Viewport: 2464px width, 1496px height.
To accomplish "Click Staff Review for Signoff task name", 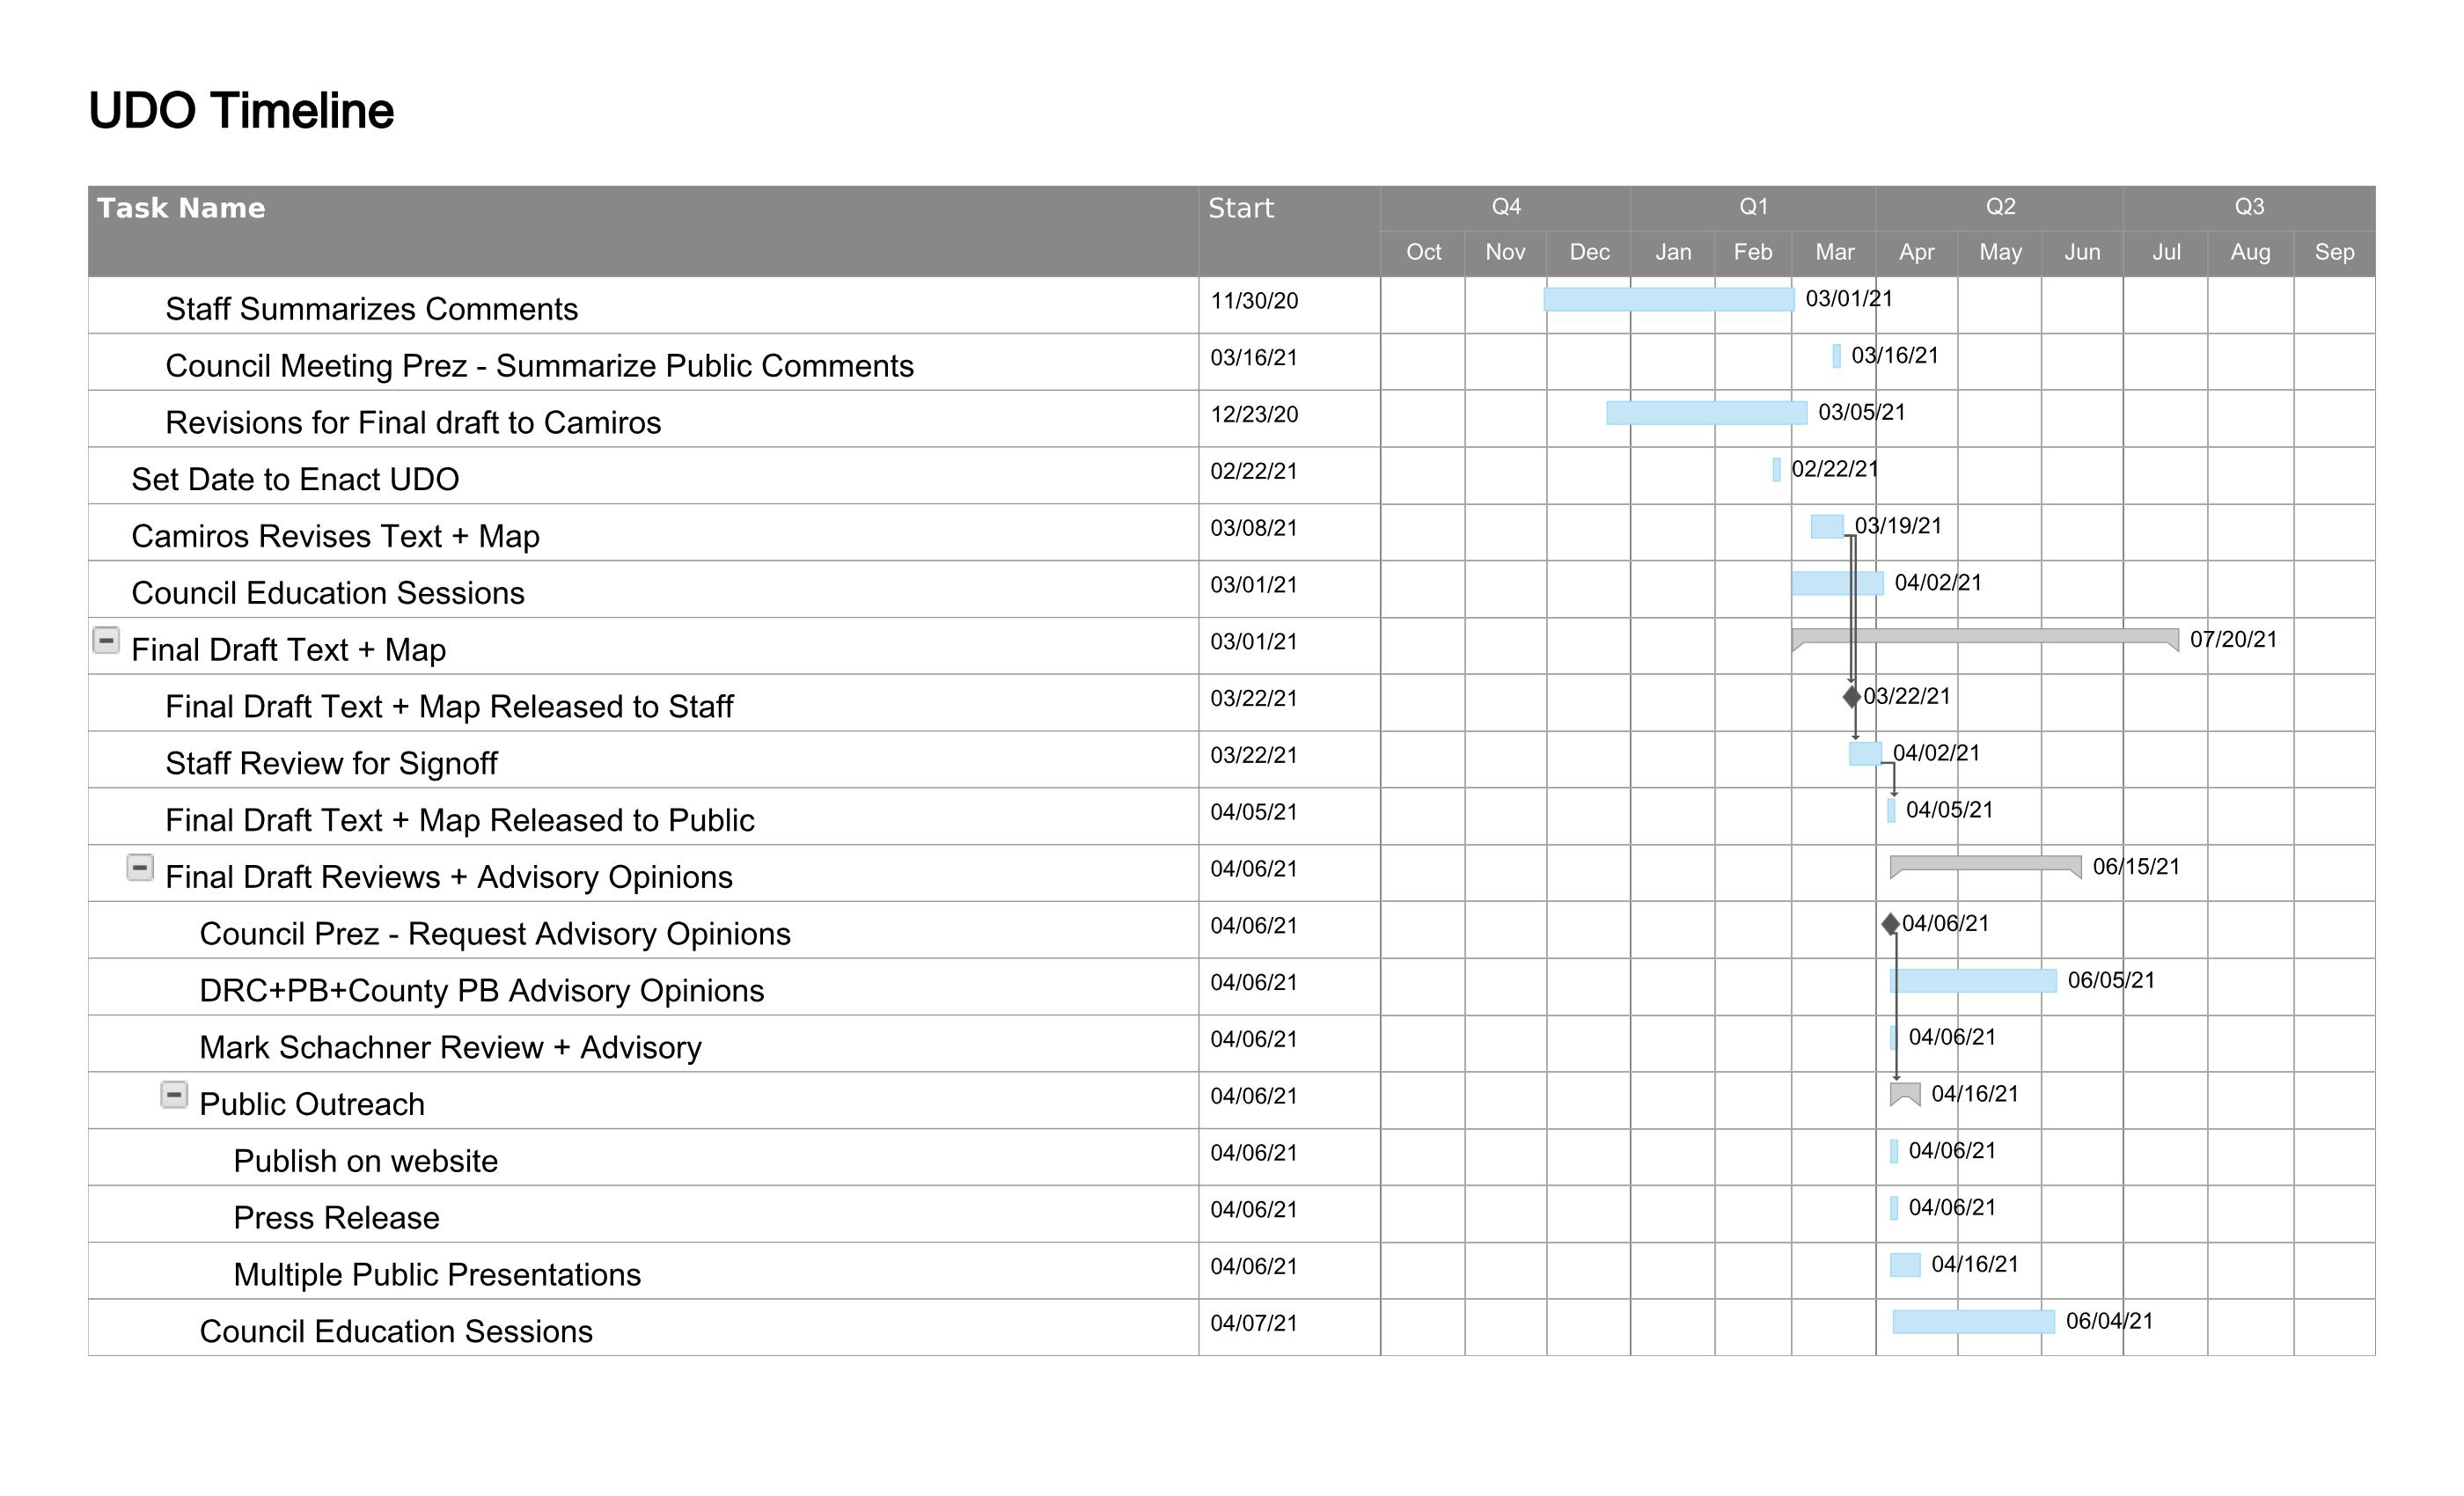I will [x=331, y=763].
